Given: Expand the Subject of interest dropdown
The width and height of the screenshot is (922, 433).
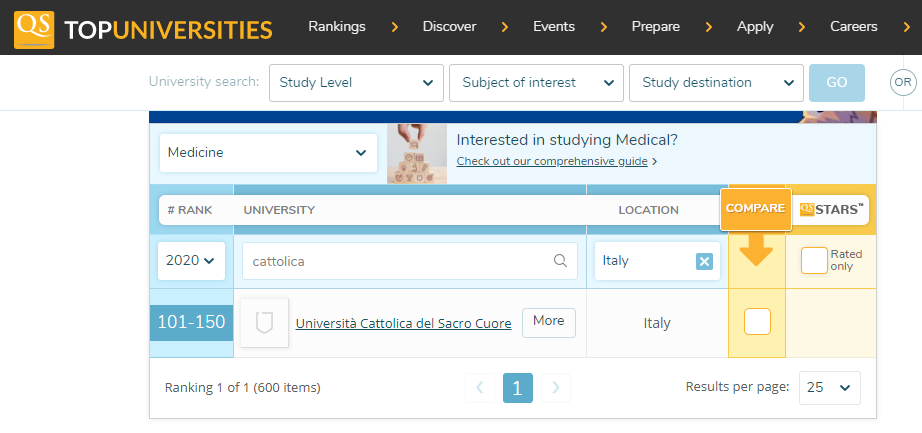Looking at the screenshot, I should (537, 83).
